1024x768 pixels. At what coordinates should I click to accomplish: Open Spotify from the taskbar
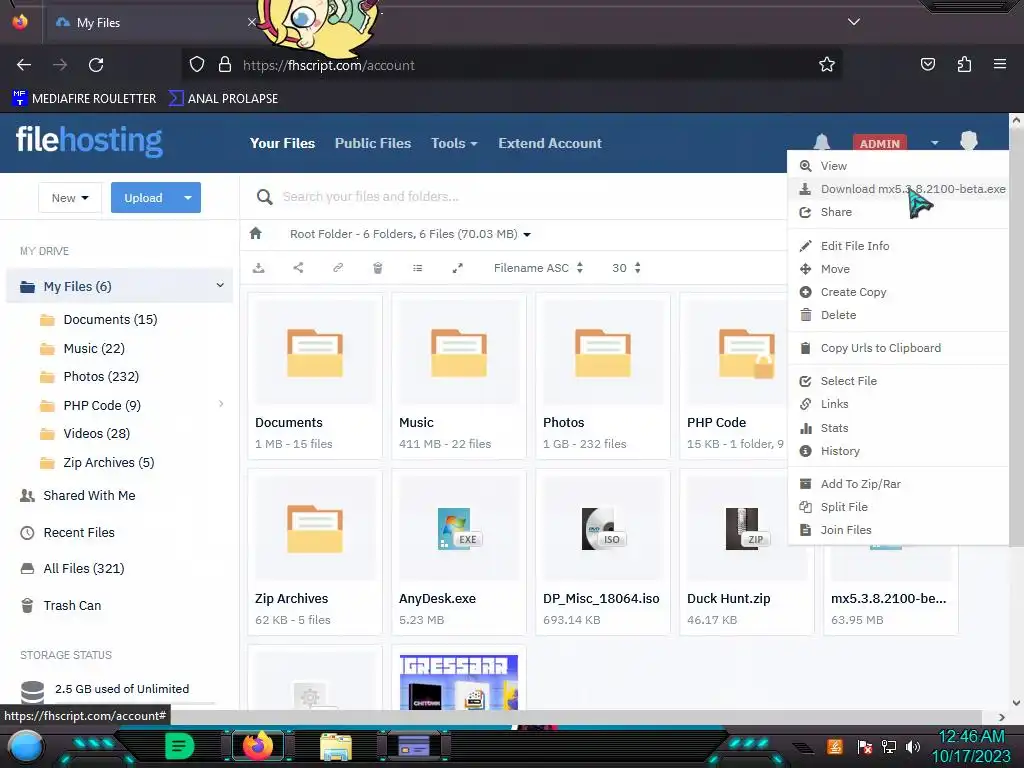[180, 746]
